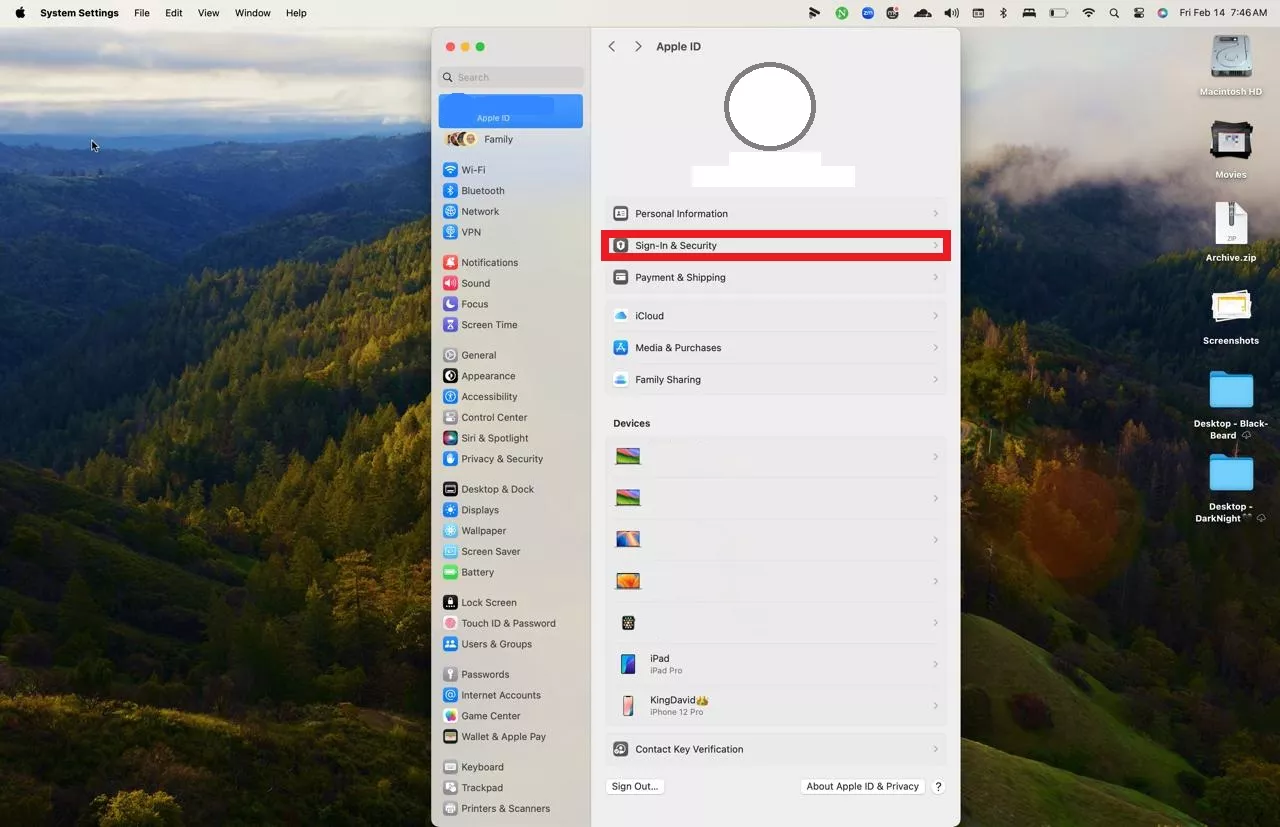Expand Sign-In & Security row
The image size is (1280, 827).
point(775,246)
